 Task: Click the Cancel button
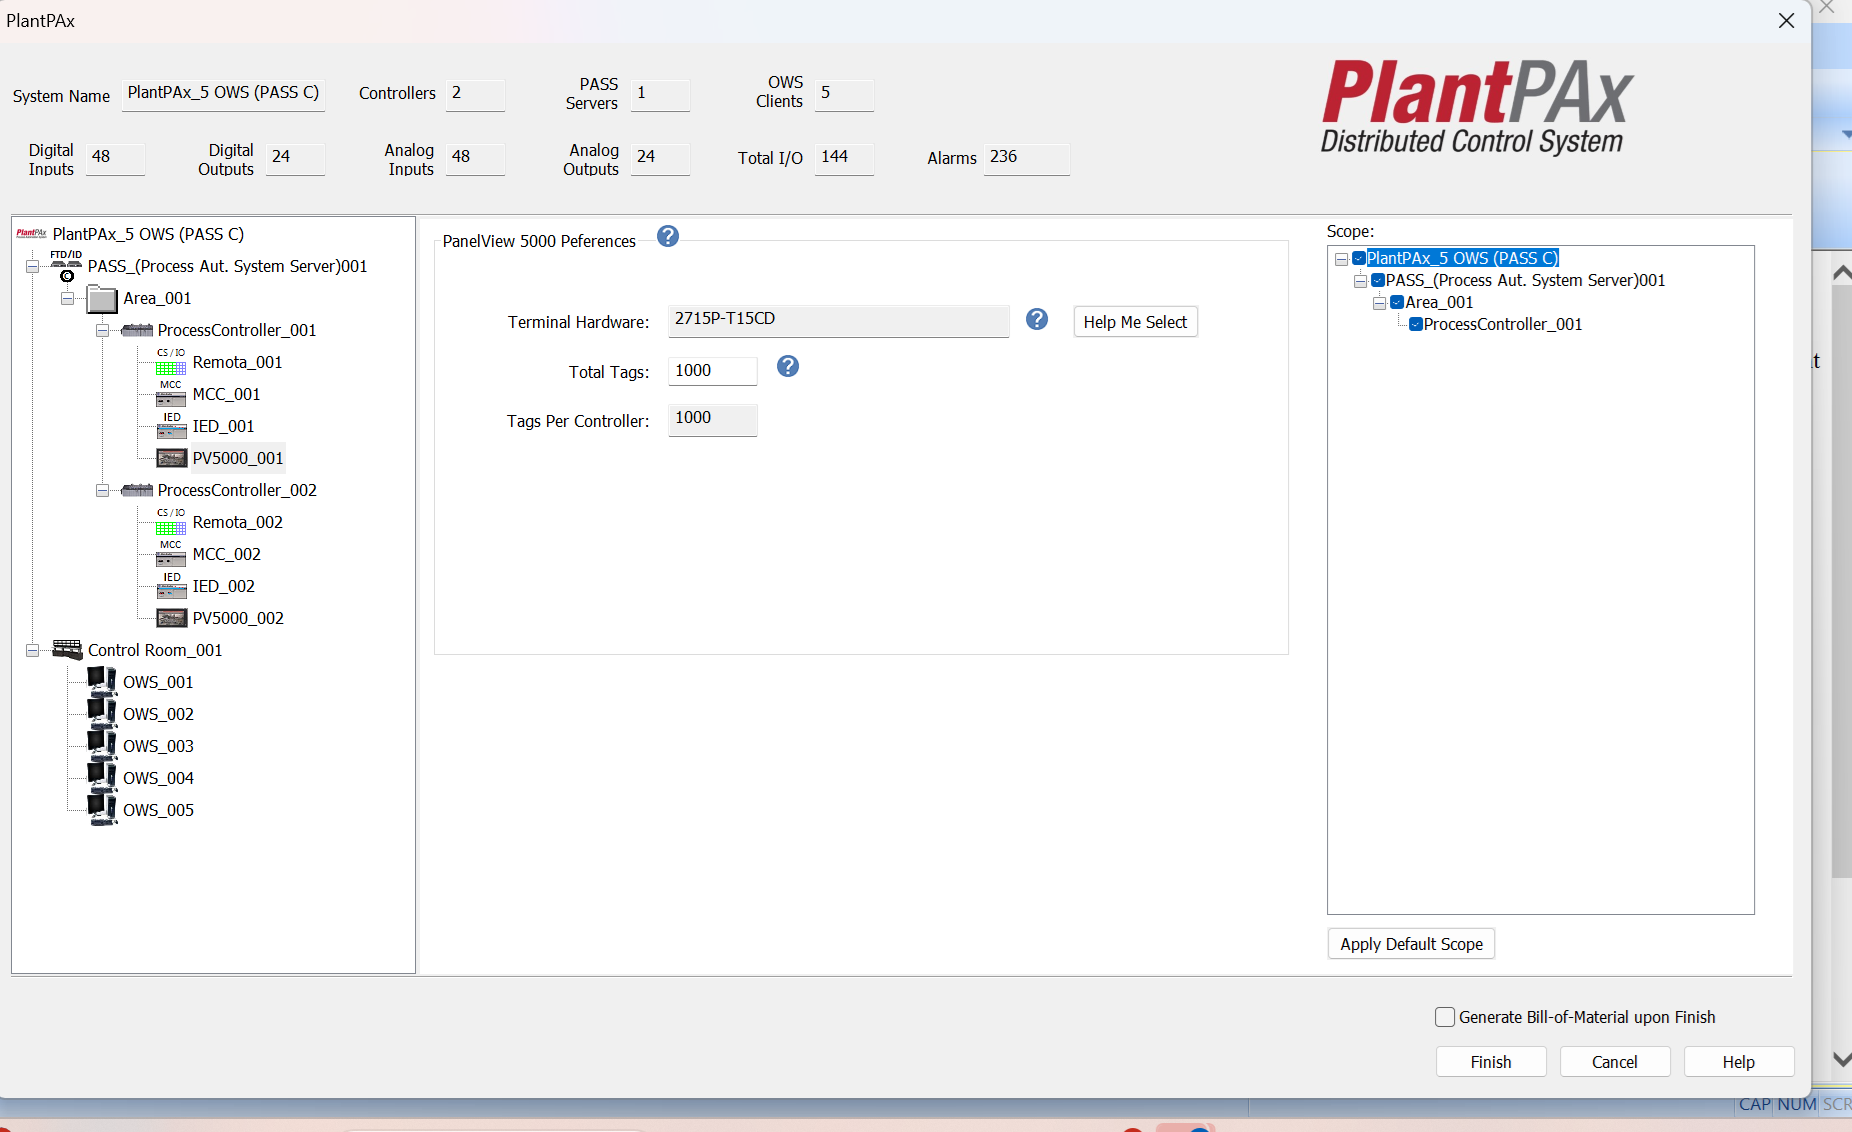(x=1615, y=1062)
